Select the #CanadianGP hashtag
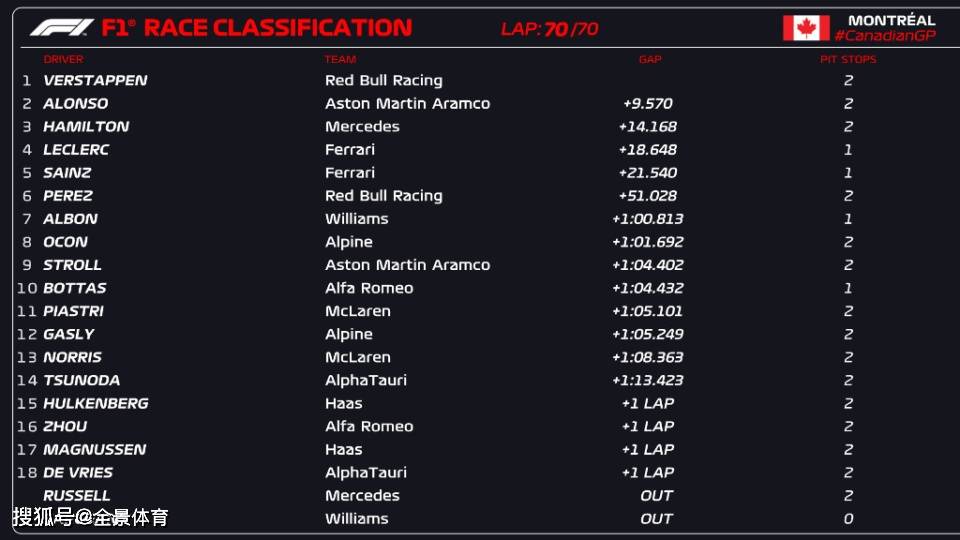960x540 pixels. [885, 36]
